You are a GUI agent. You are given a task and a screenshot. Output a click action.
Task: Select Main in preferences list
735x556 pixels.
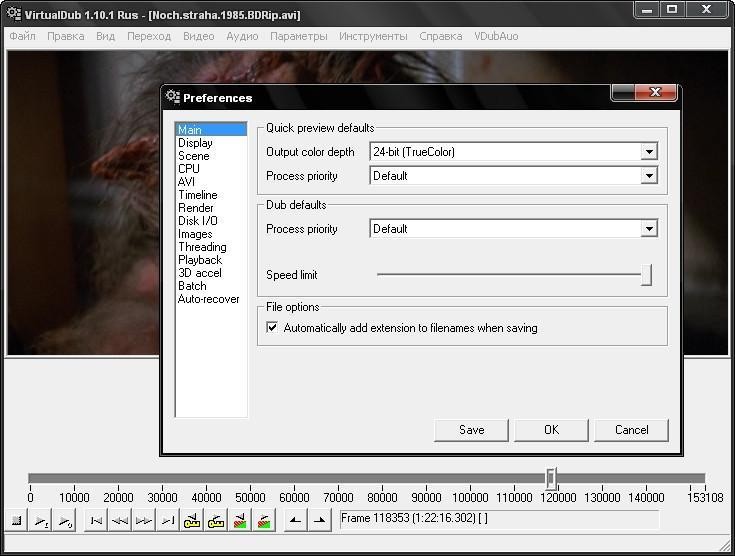tap(211, 129)
